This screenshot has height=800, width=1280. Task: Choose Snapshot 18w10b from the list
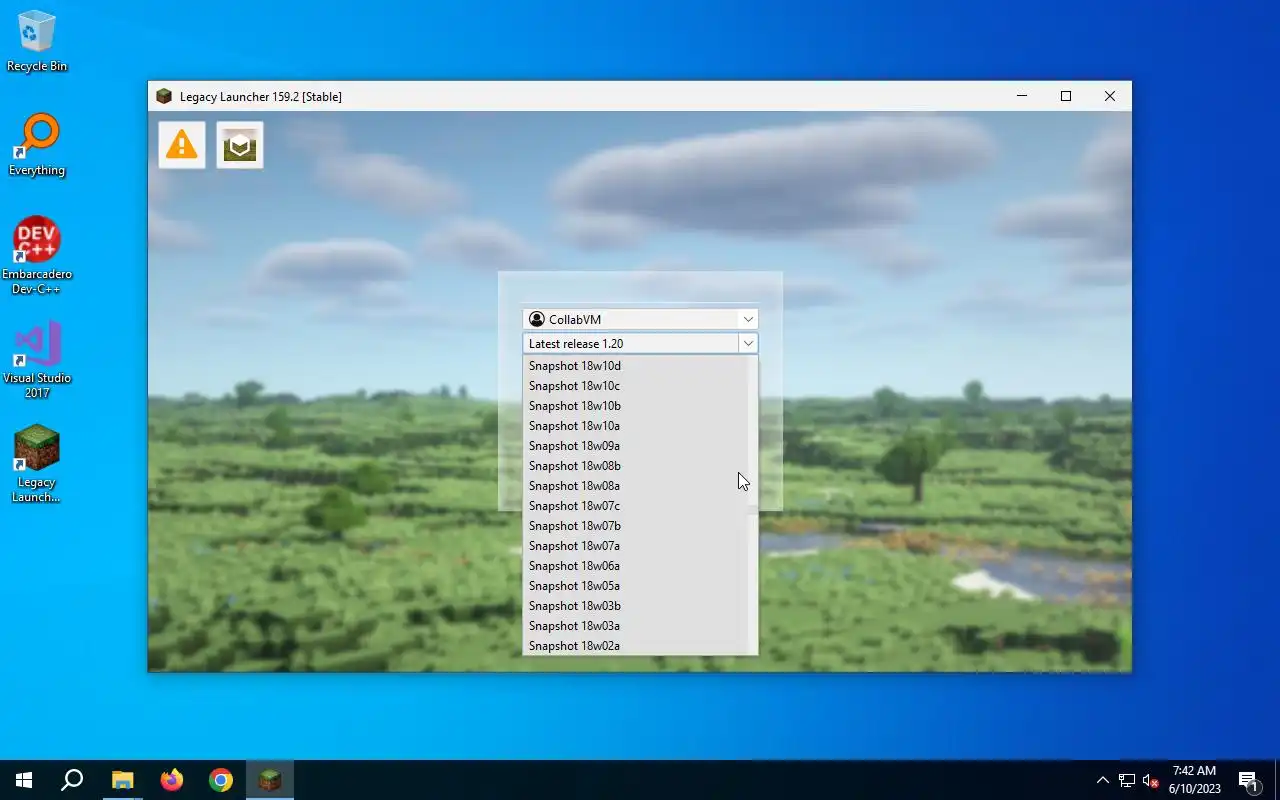[x=635, y=406]
